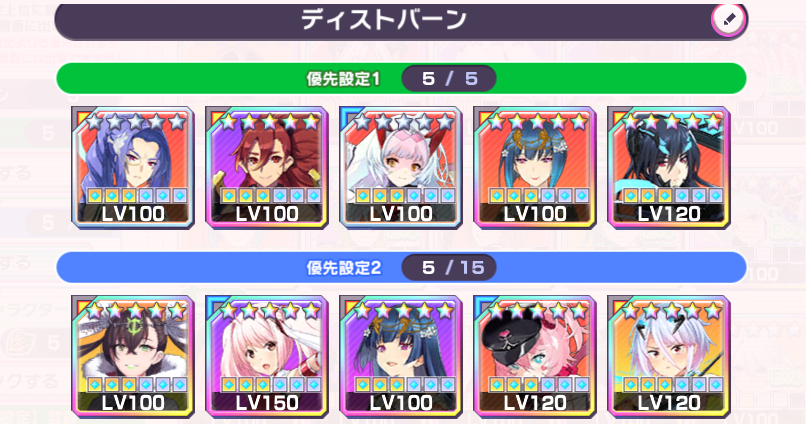Select the blue-haired glasses character card LV100

(x=133, y=168)
